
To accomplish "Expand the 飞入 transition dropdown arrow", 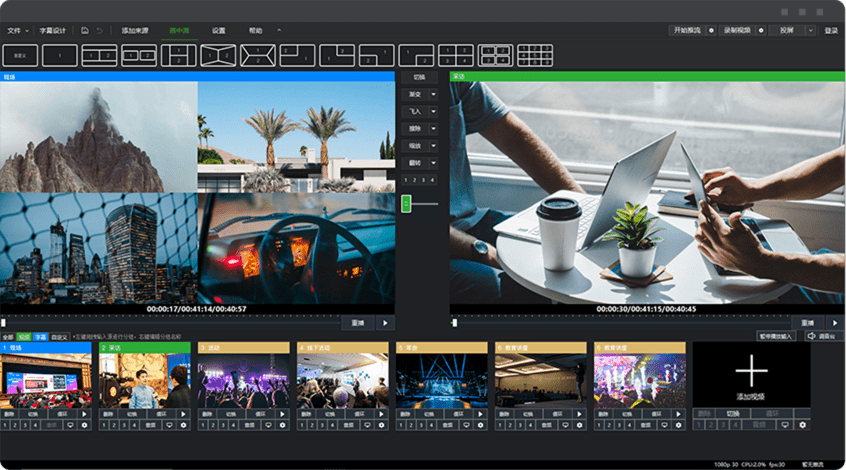I will click(434, 111).
